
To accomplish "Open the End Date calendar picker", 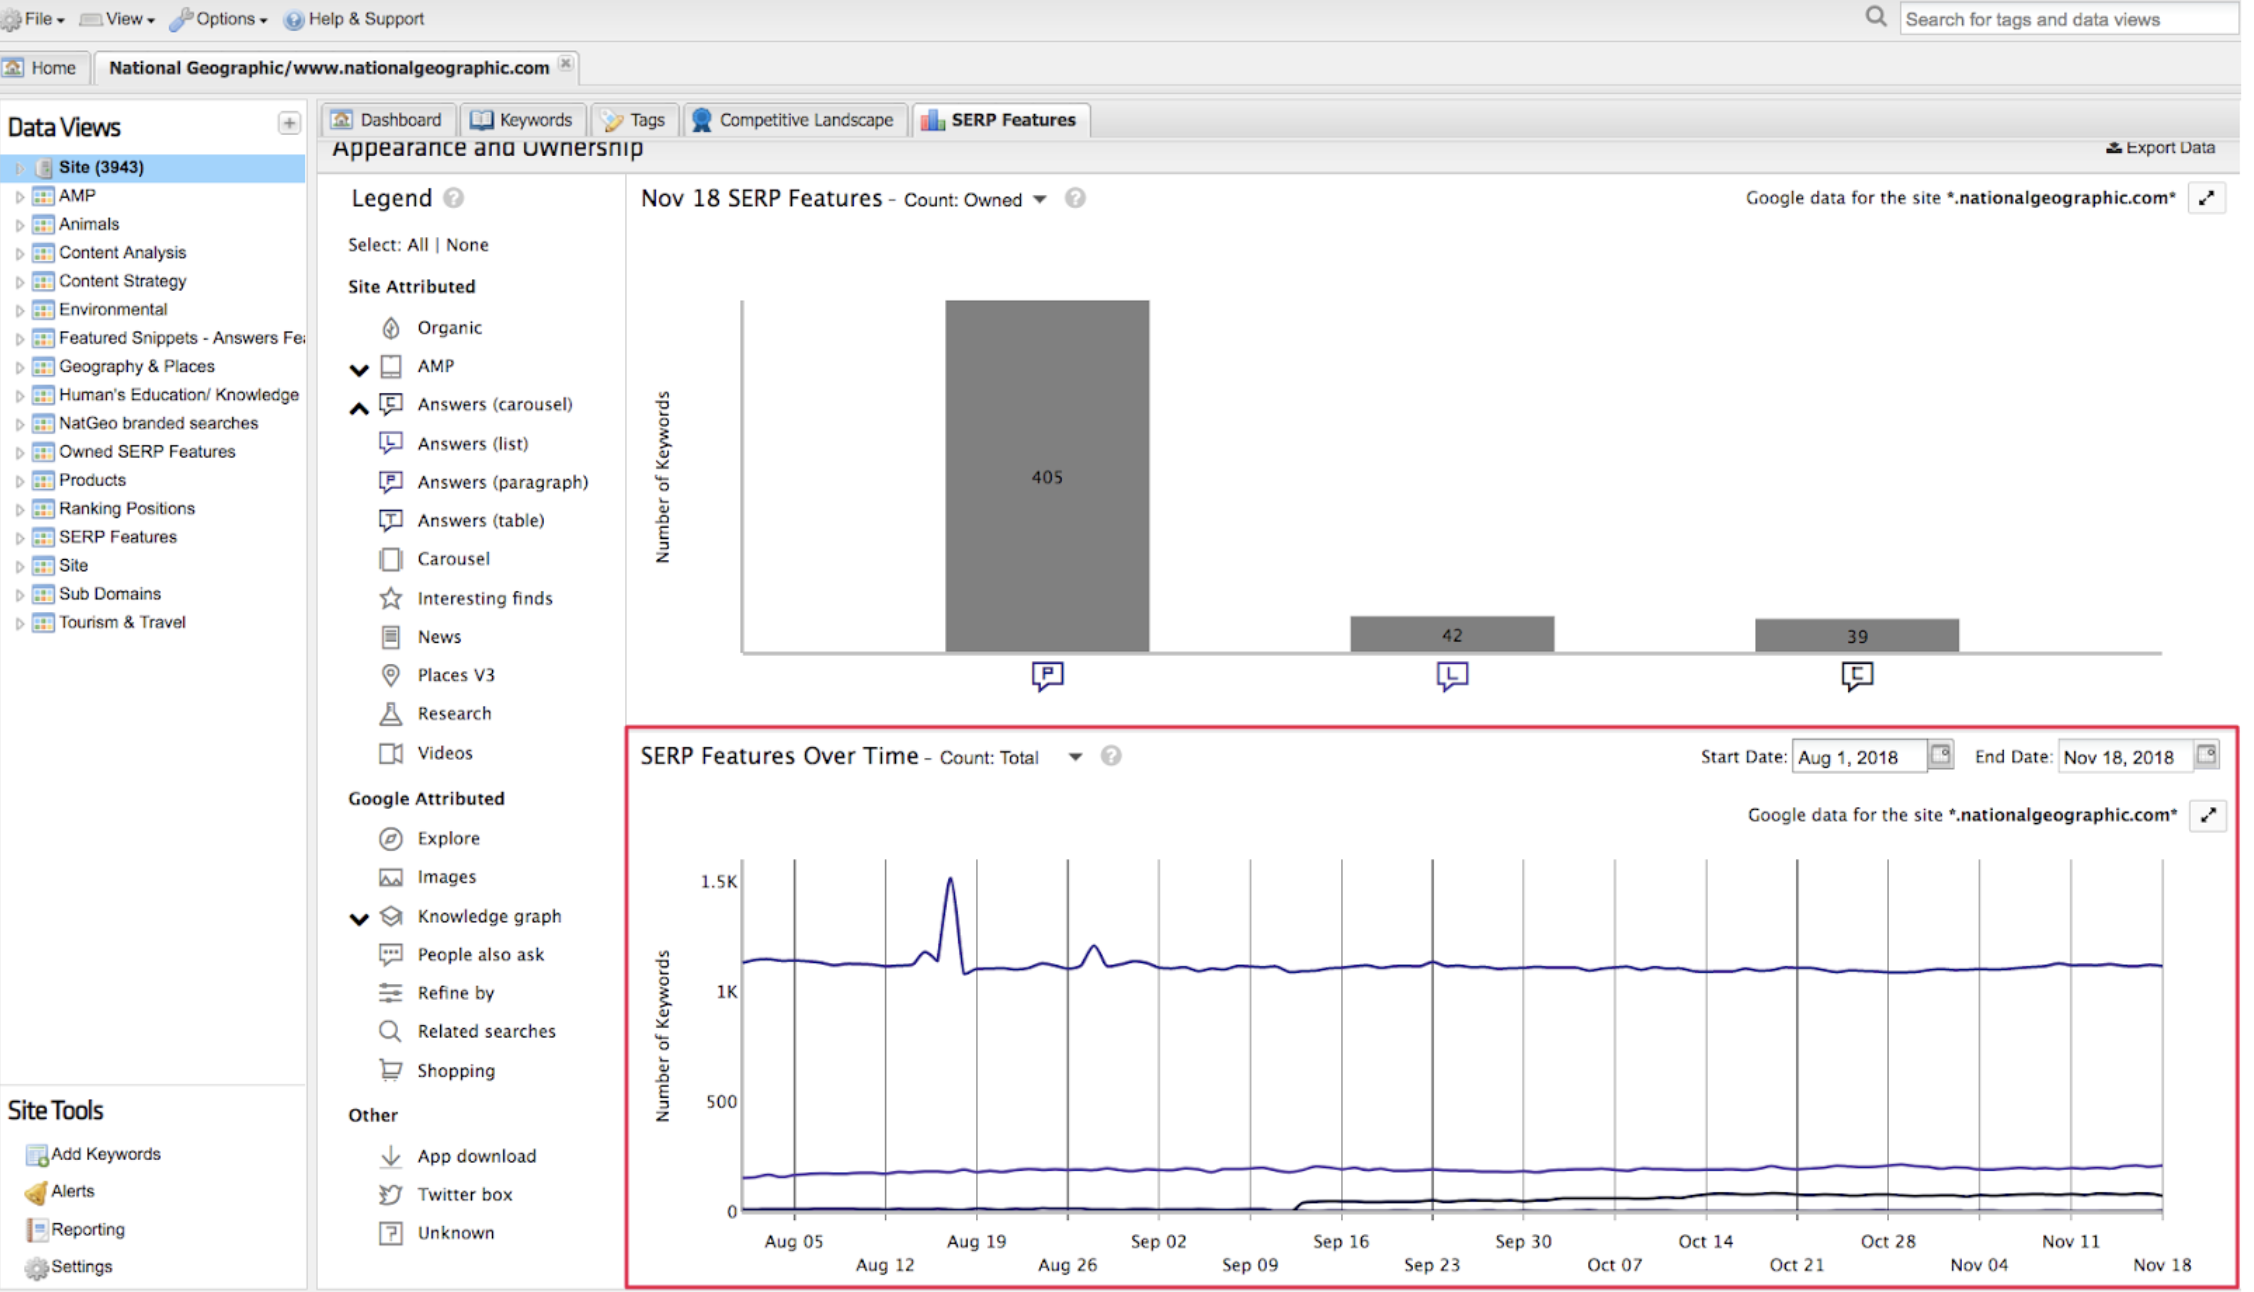I will click(2207, 755).
